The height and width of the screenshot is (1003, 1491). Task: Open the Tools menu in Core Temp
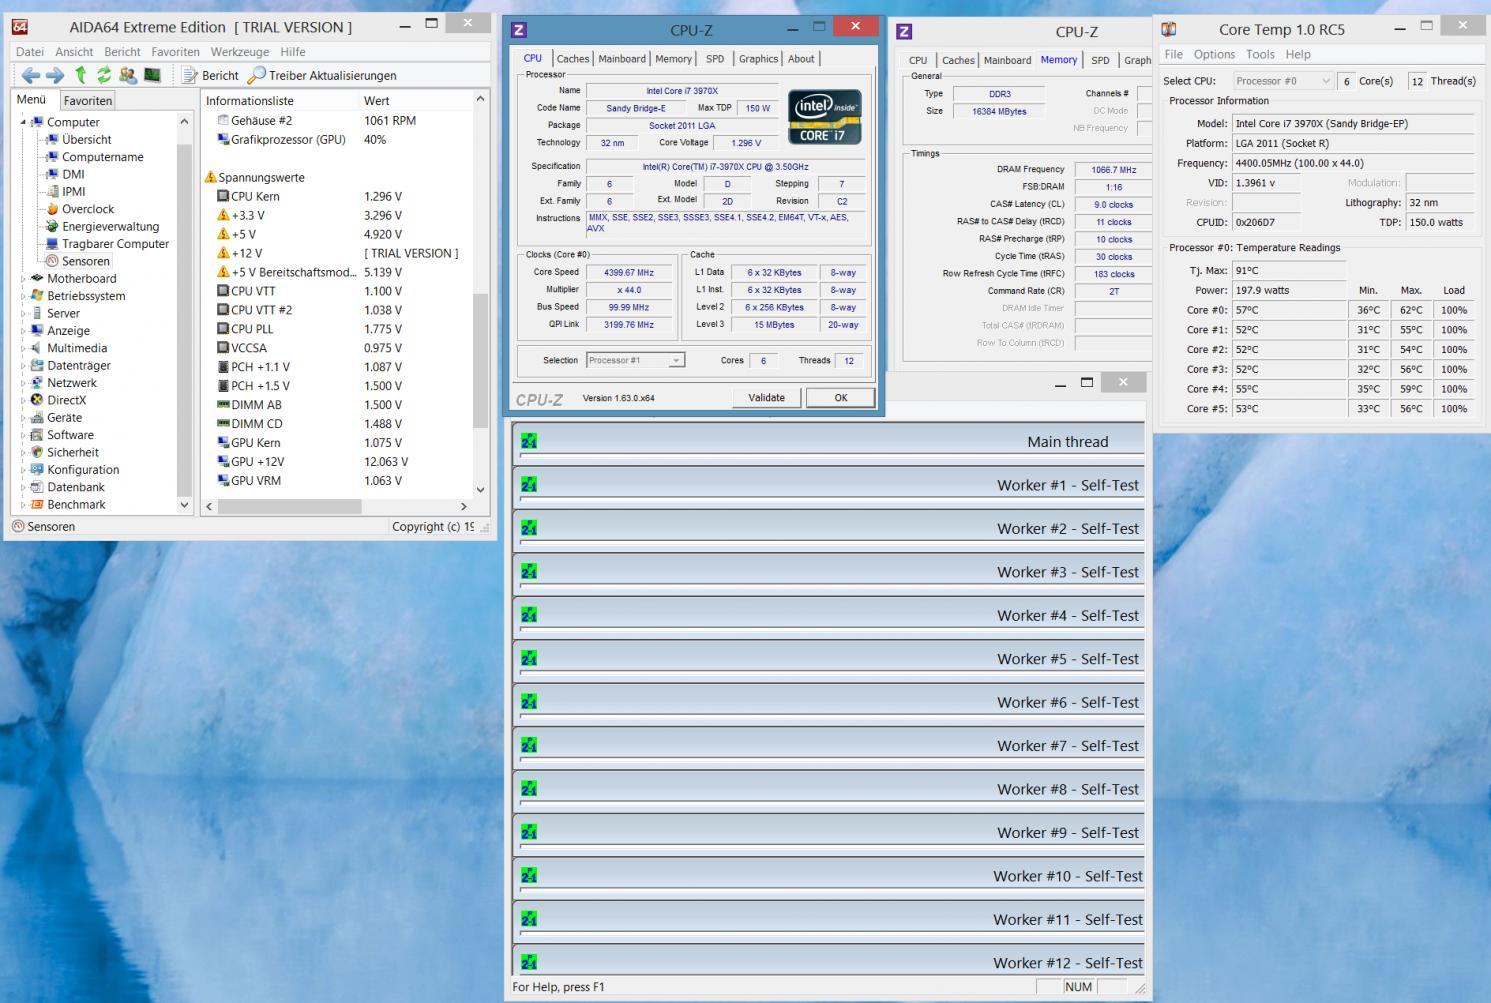[x=1260, y=54]
